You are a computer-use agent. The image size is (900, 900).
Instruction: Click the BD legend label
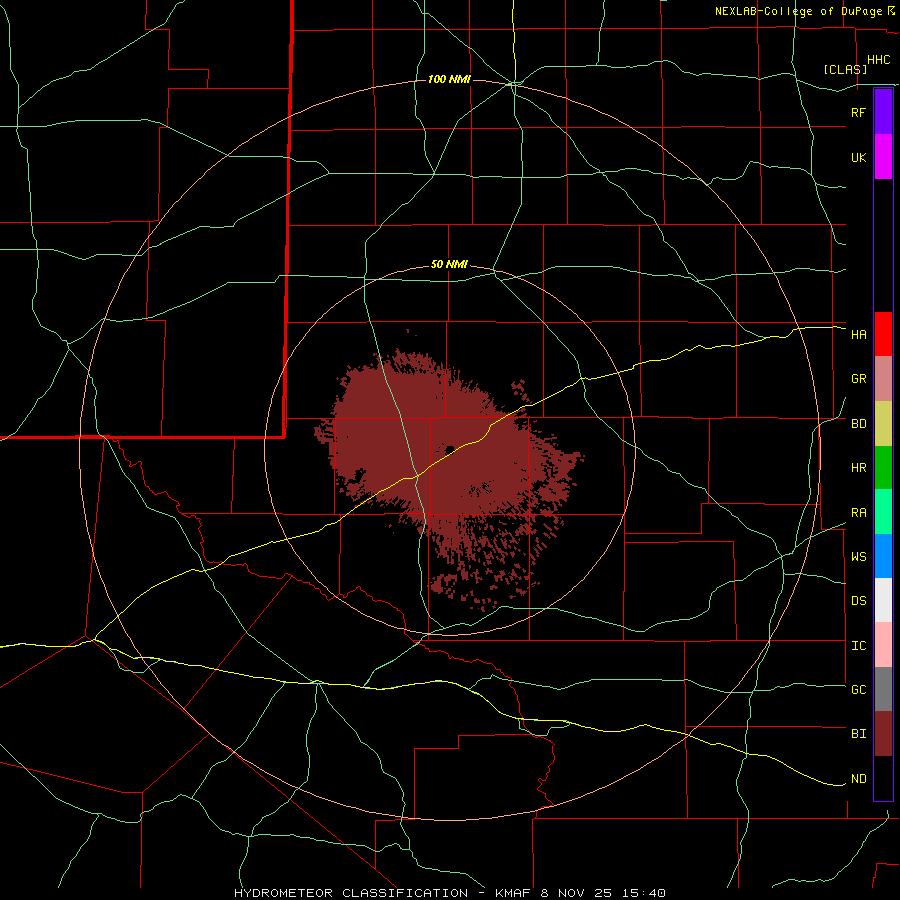(x=858, y=424)
